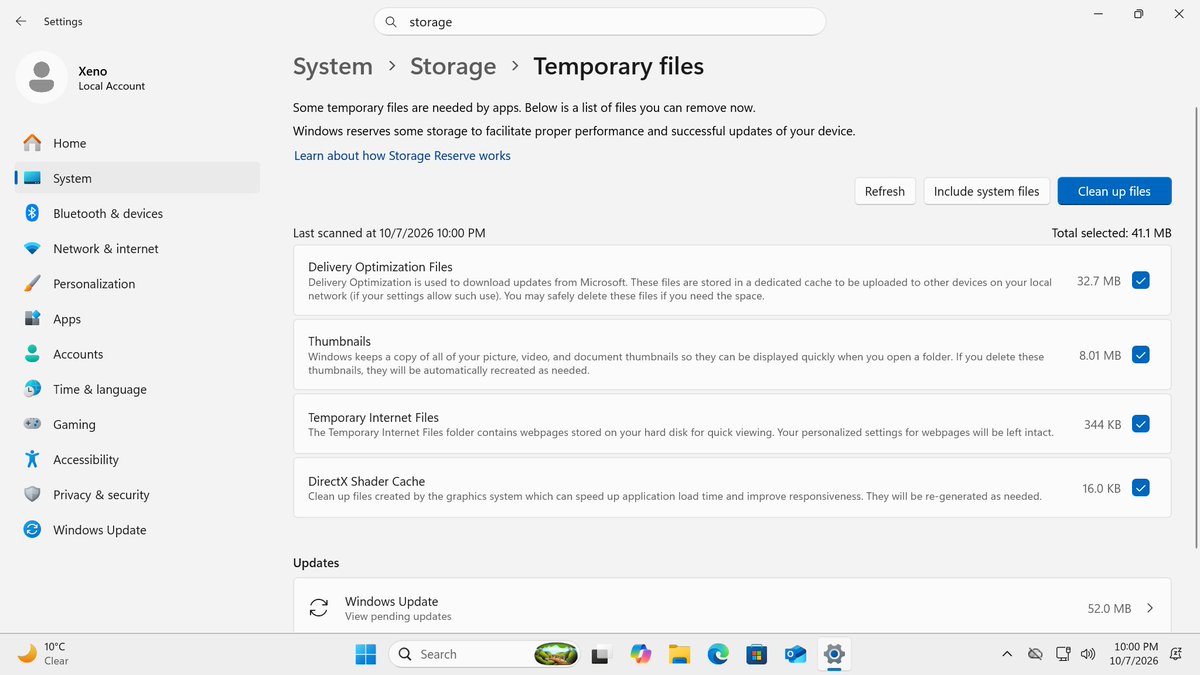Open Home in the sidebar
Image resolution: width=1200 pixels, height=675 pixels.
pos(137,143)
